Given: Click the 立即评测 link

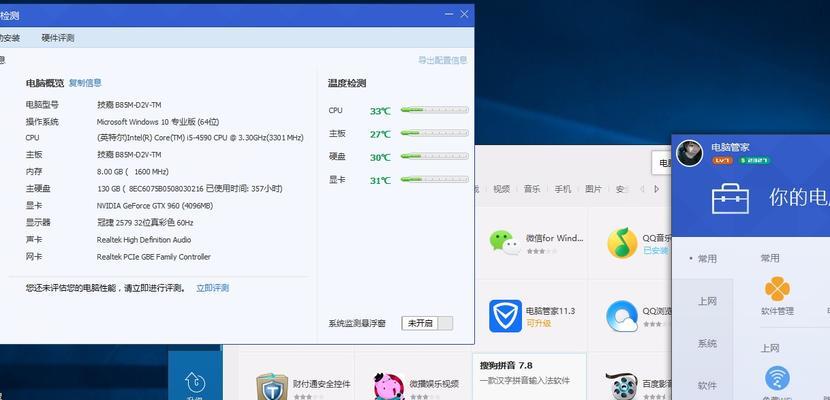Looking at the screenshot, I should click(212, 288).
